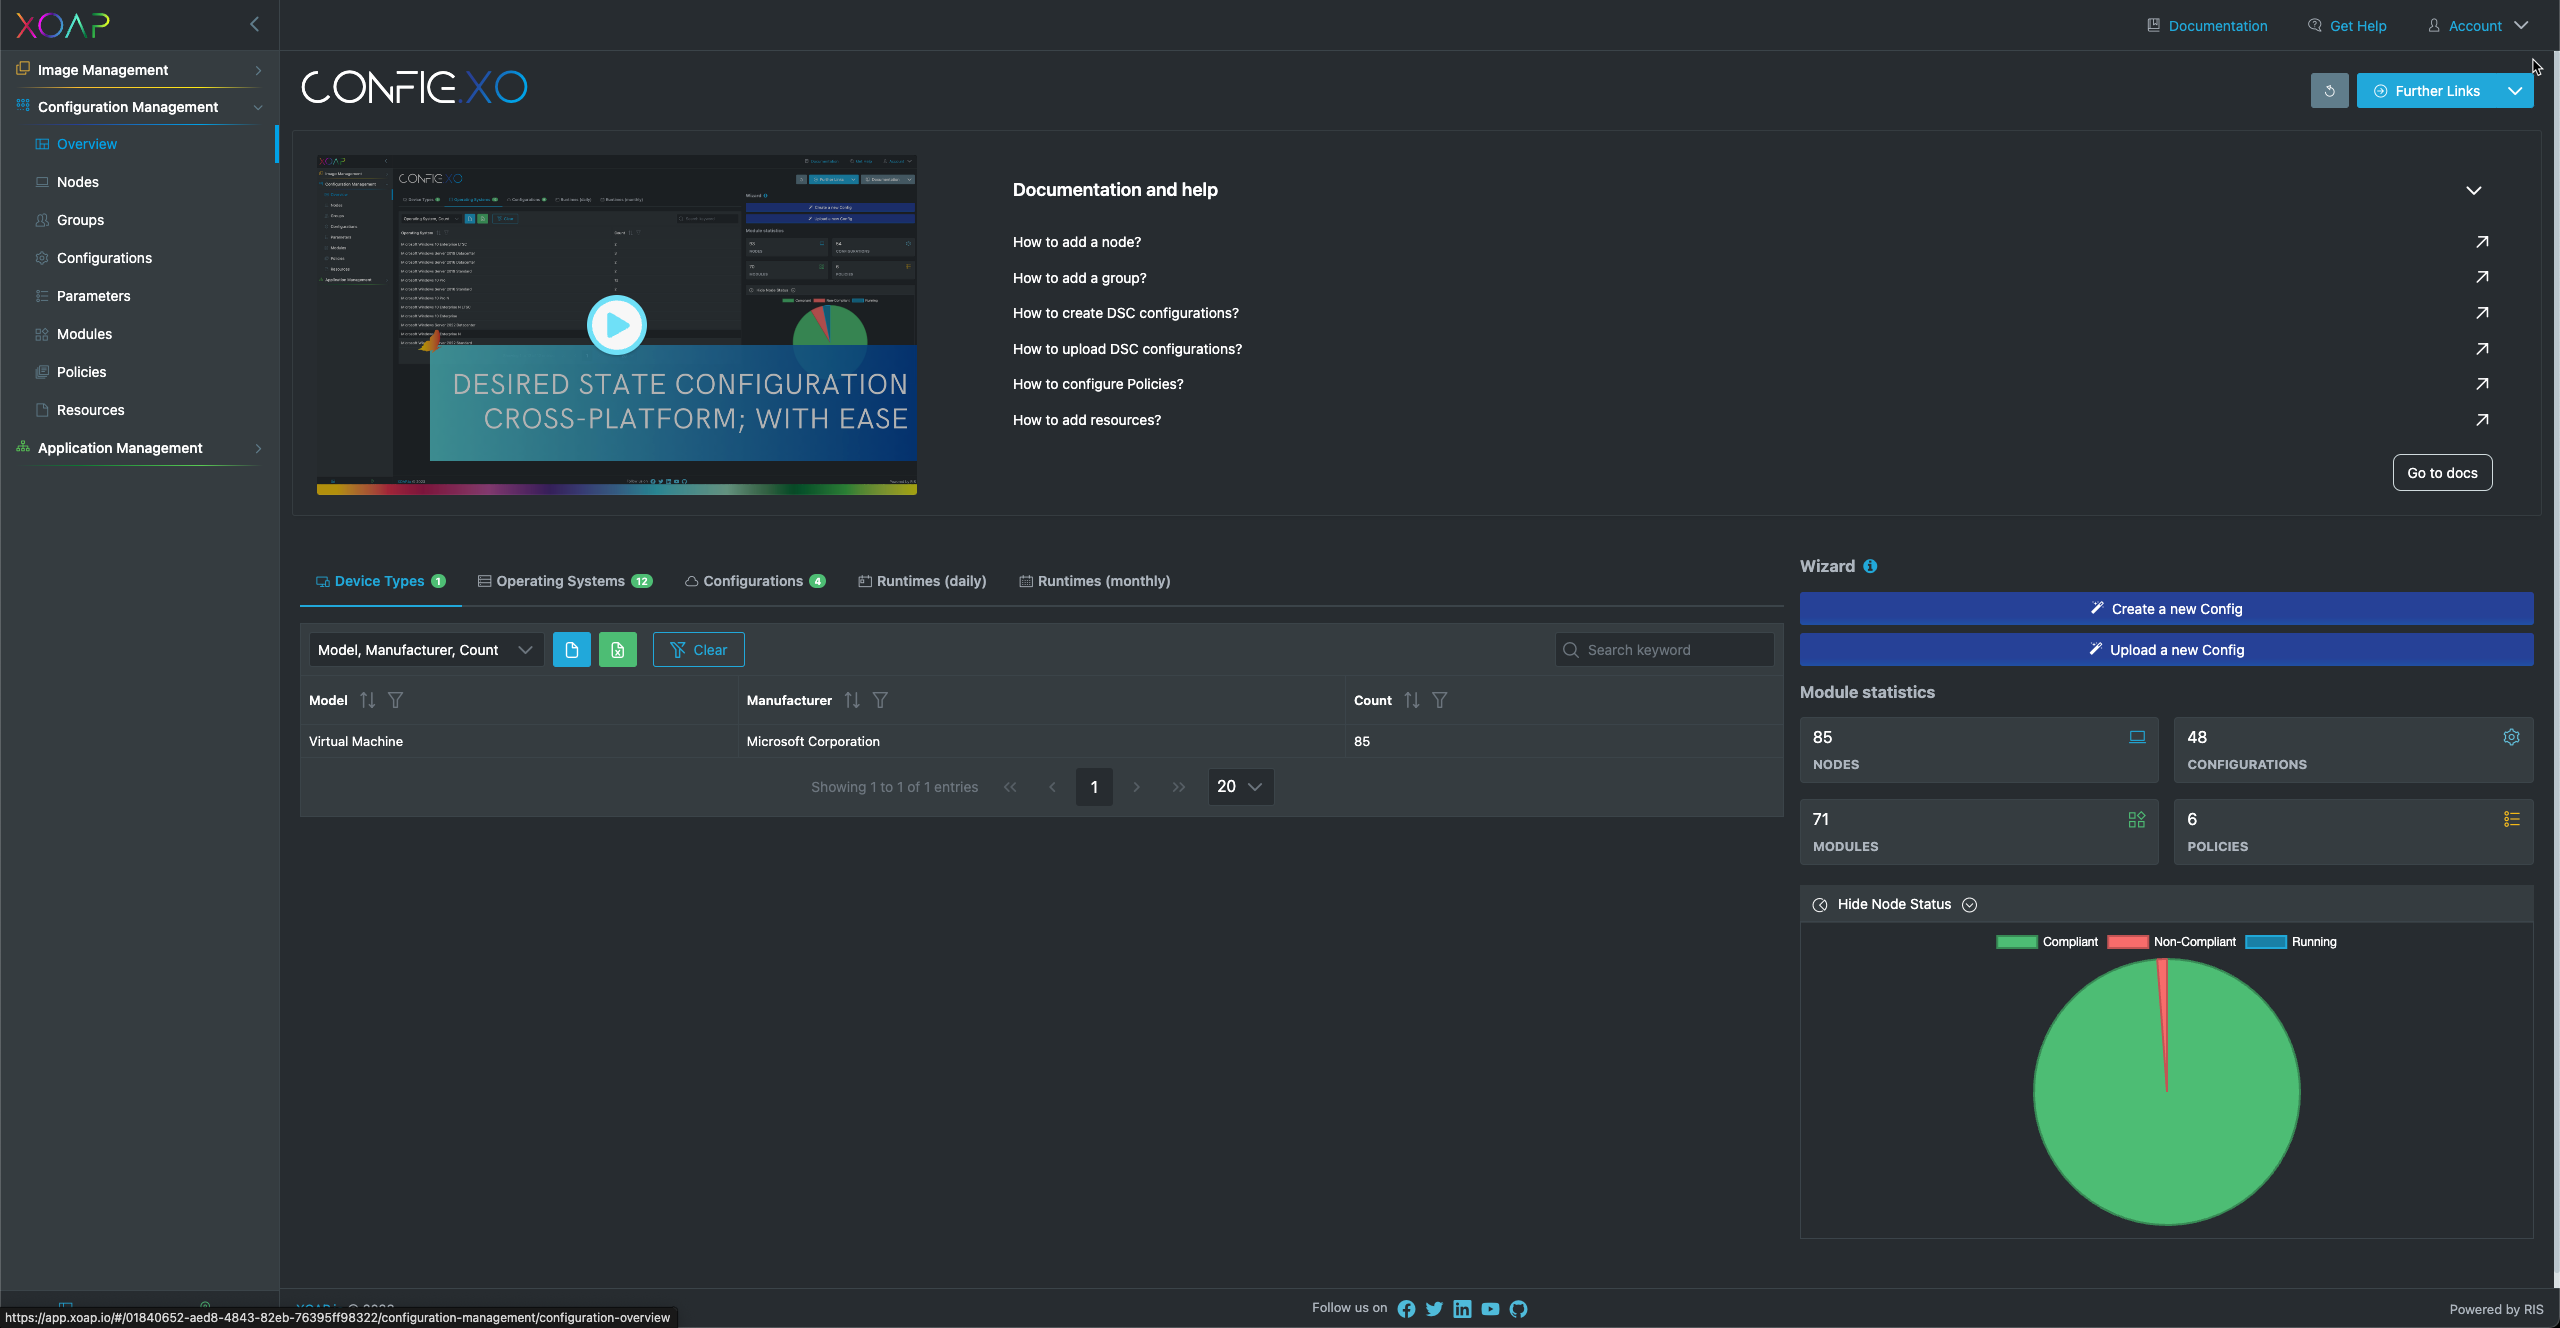Open external link arrow for How to add a group

pyautogui.click(x=2481, y=277)
